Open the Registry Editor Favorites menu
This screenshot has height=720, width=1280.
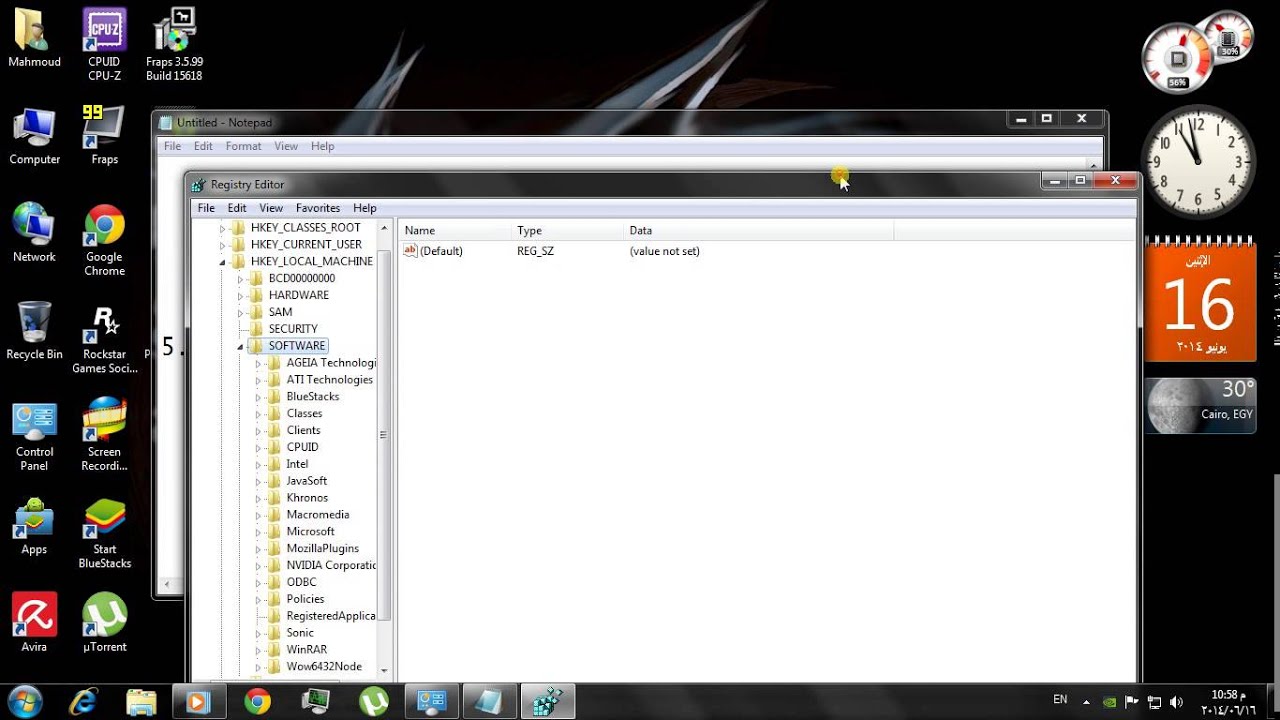point(318,208)
